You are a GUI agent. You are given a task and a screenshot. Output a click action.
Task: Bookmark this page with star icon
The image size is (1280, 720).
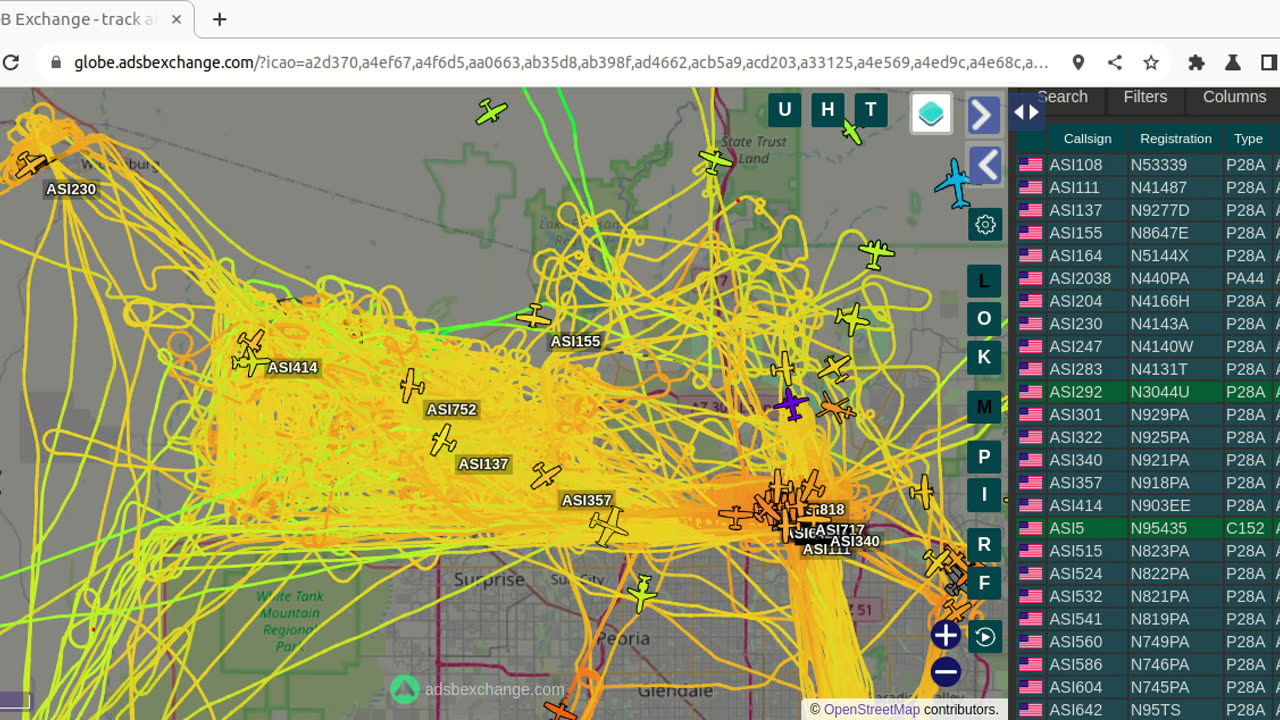coord(1151,62)
